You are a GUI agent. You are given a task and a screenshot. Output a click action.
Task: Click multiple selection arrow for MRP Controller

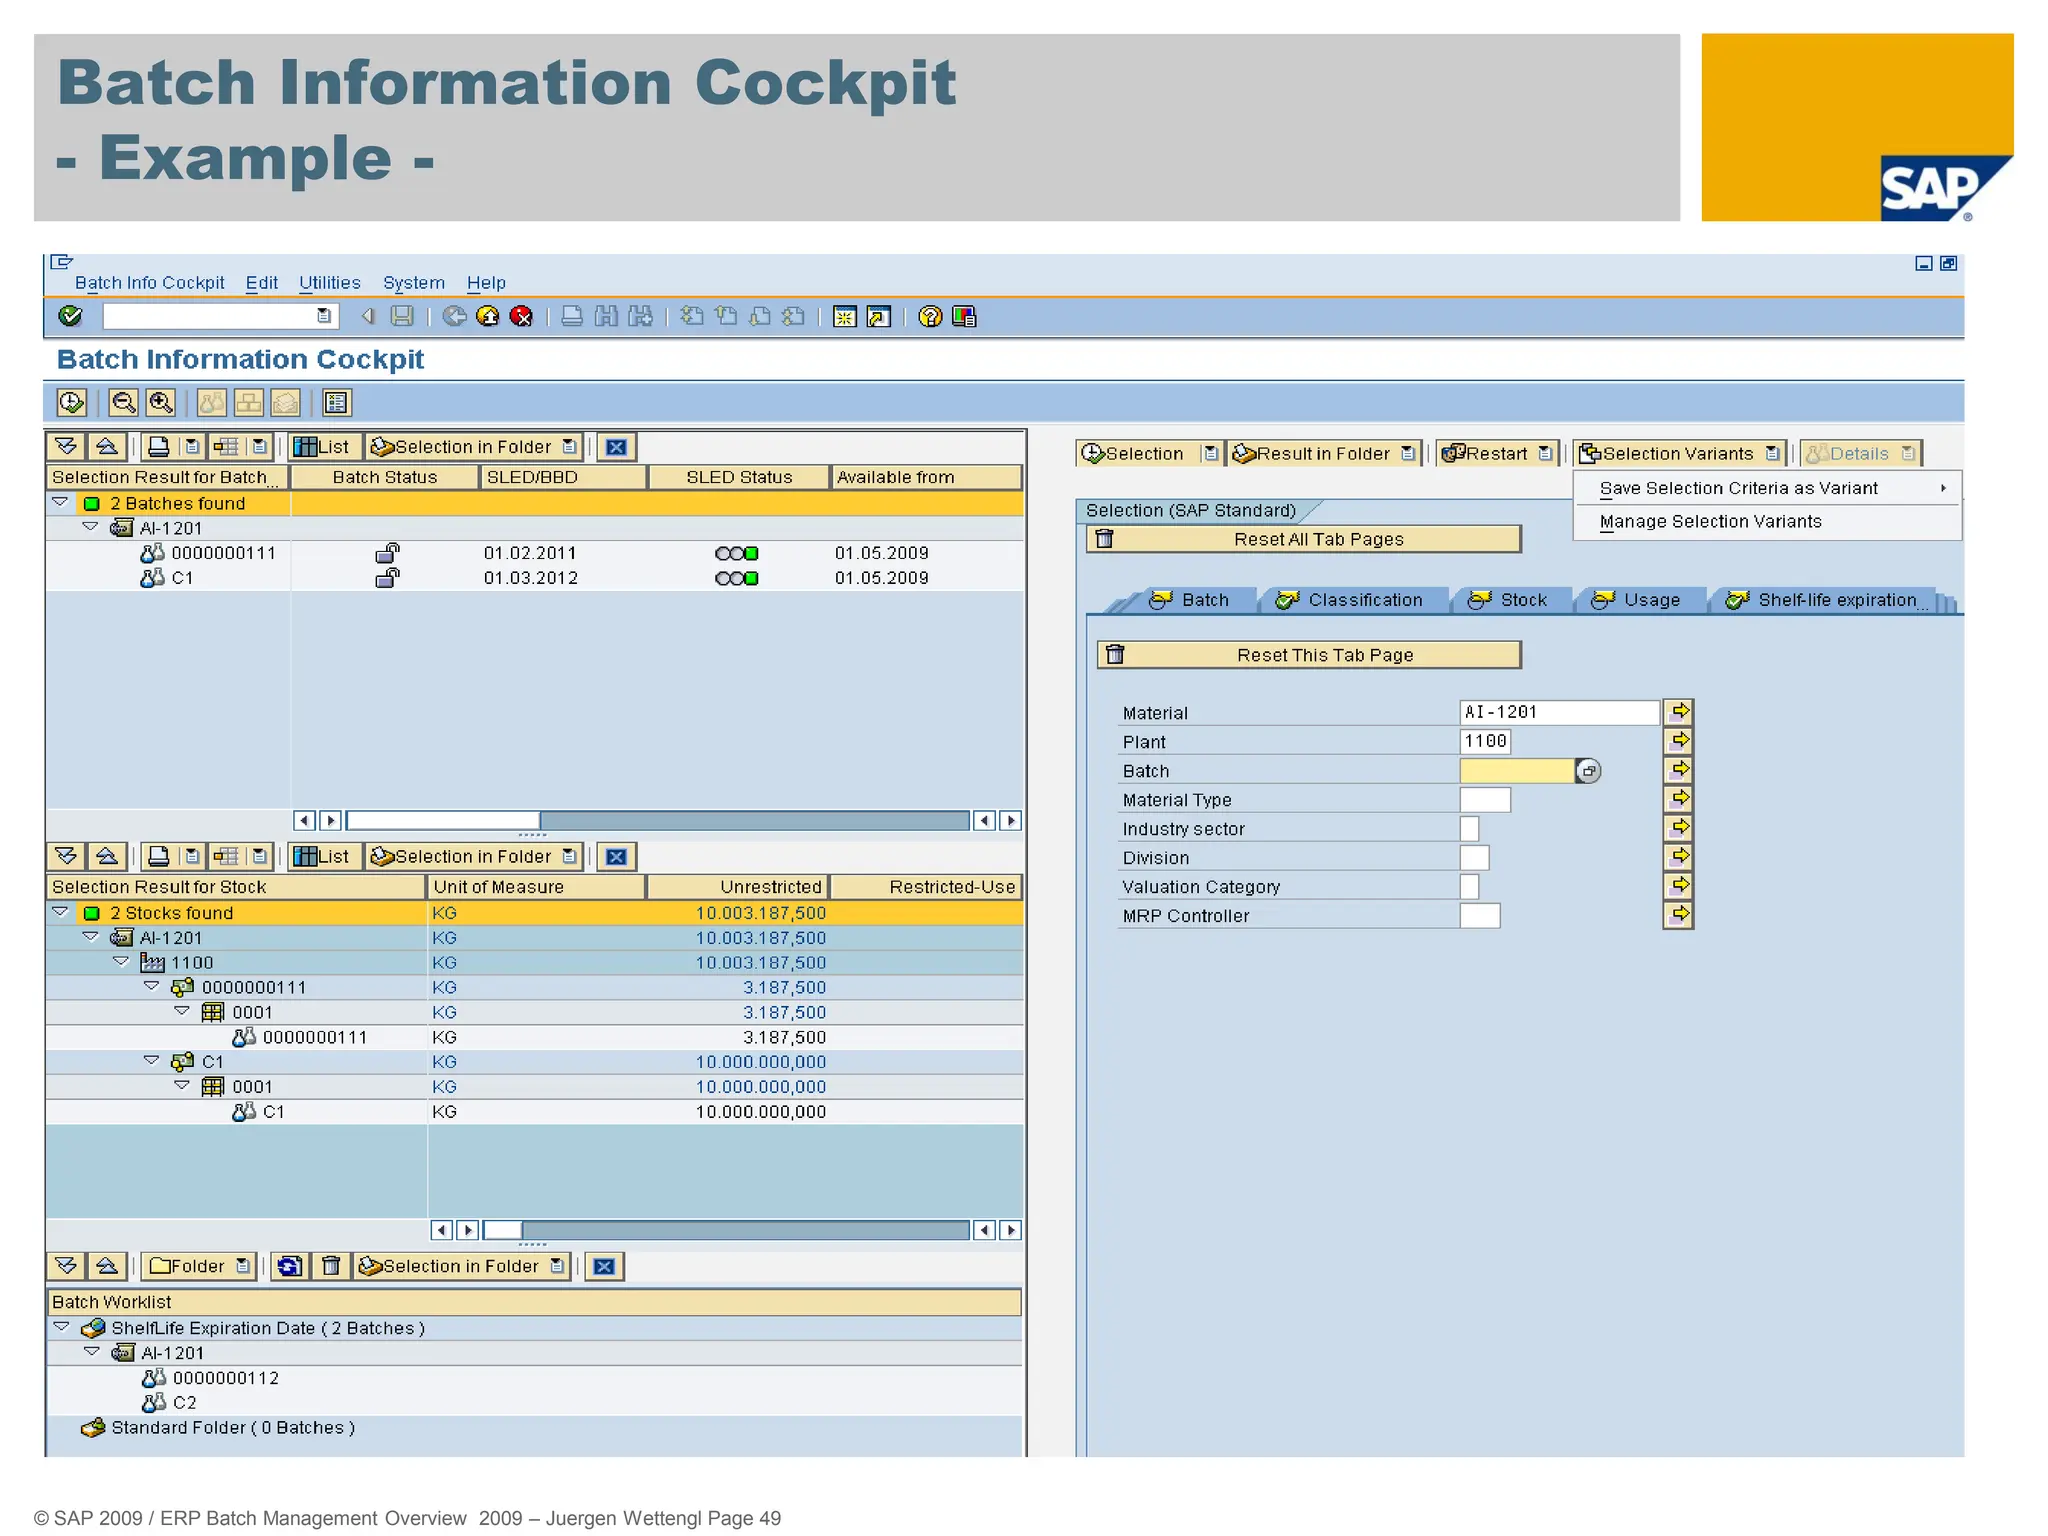click(x=1679, y=915)
